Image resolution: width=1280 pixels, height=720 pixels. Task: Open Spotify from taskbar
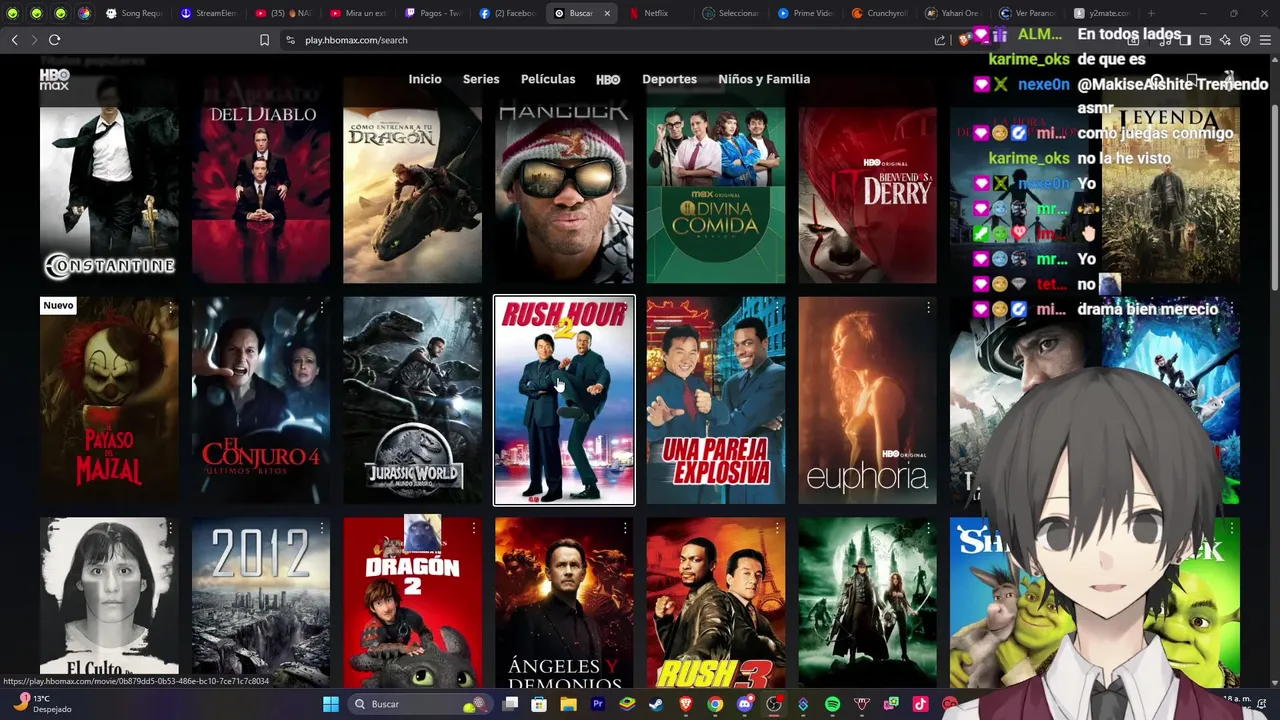832,704
